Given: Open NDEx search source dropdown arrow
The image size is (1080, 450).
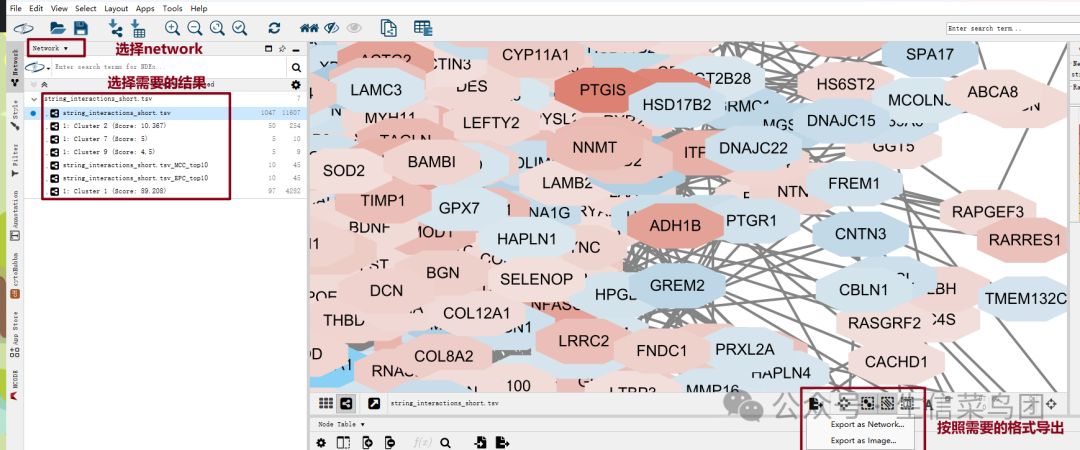Looking at the screenshot, I should coord(48,68).
